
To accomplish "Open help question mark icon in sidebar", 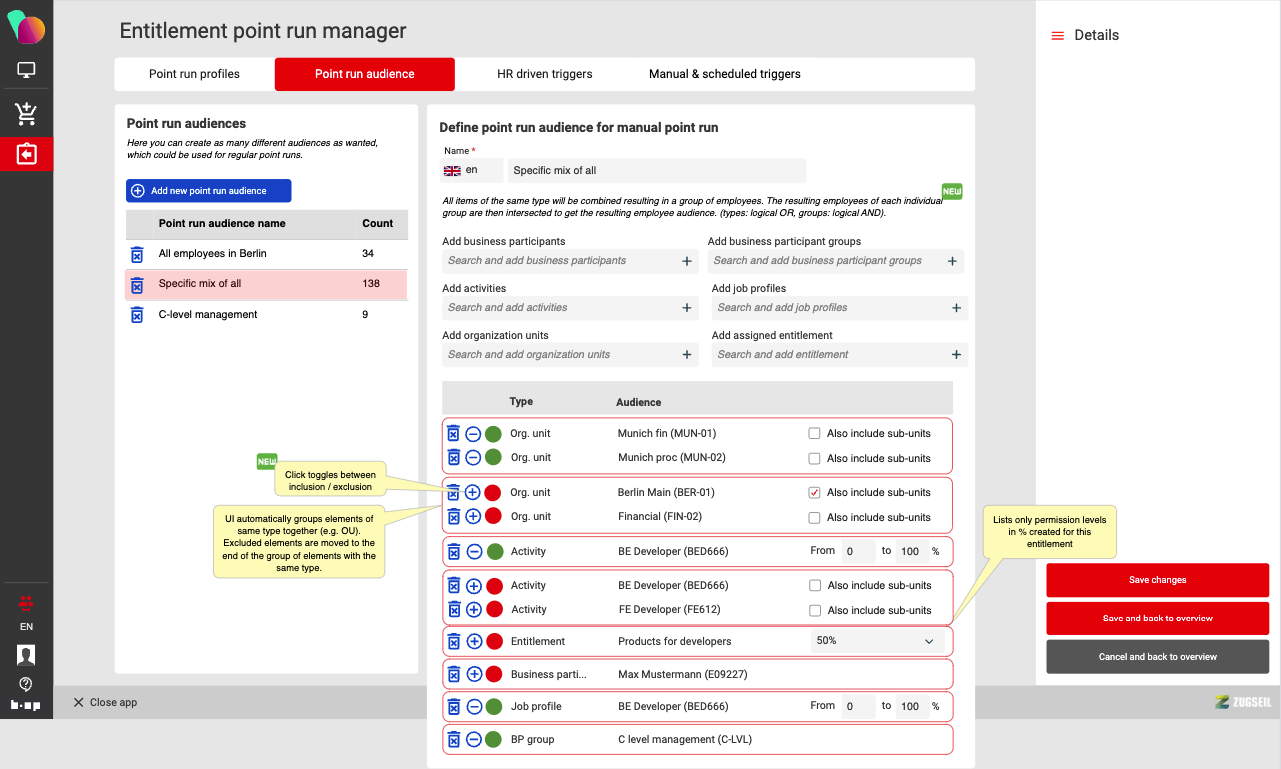I will click(x=26, y=684).
